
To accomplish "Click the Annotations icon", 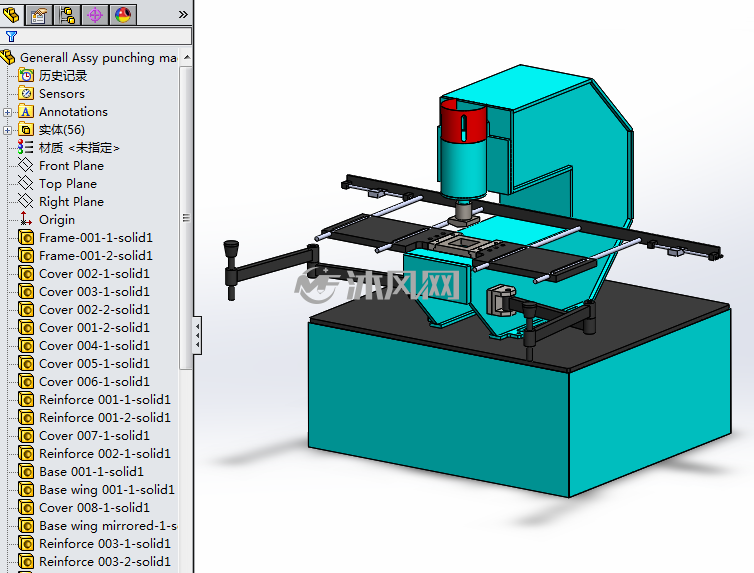I will point(25,112).
